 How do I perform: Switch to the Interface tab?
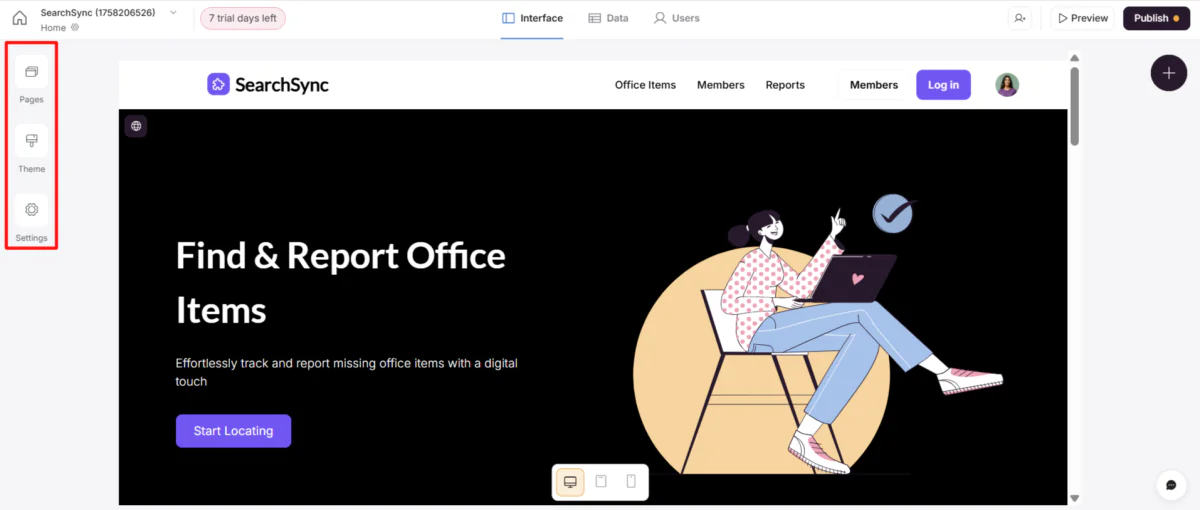(x=532, y=18)
